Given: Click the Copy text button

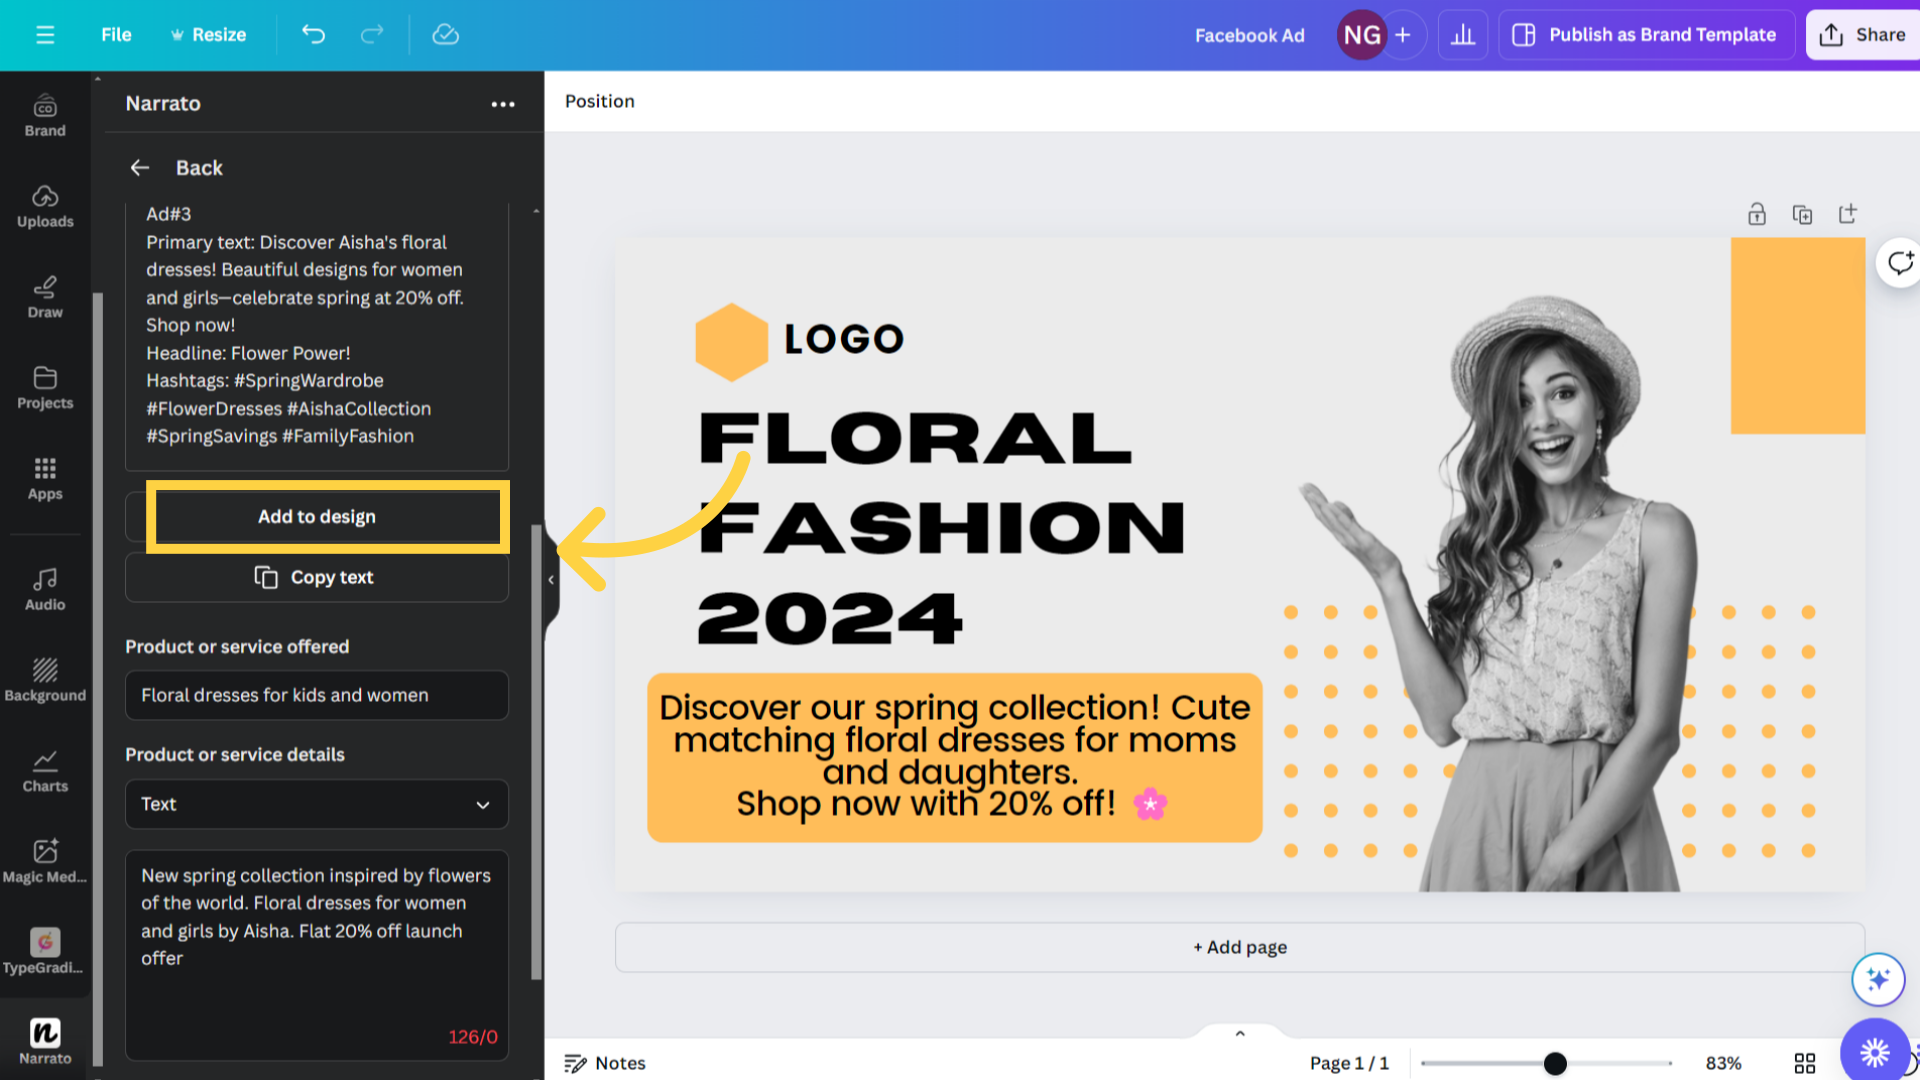Looking at the screenshot, I should coord(316,576).
